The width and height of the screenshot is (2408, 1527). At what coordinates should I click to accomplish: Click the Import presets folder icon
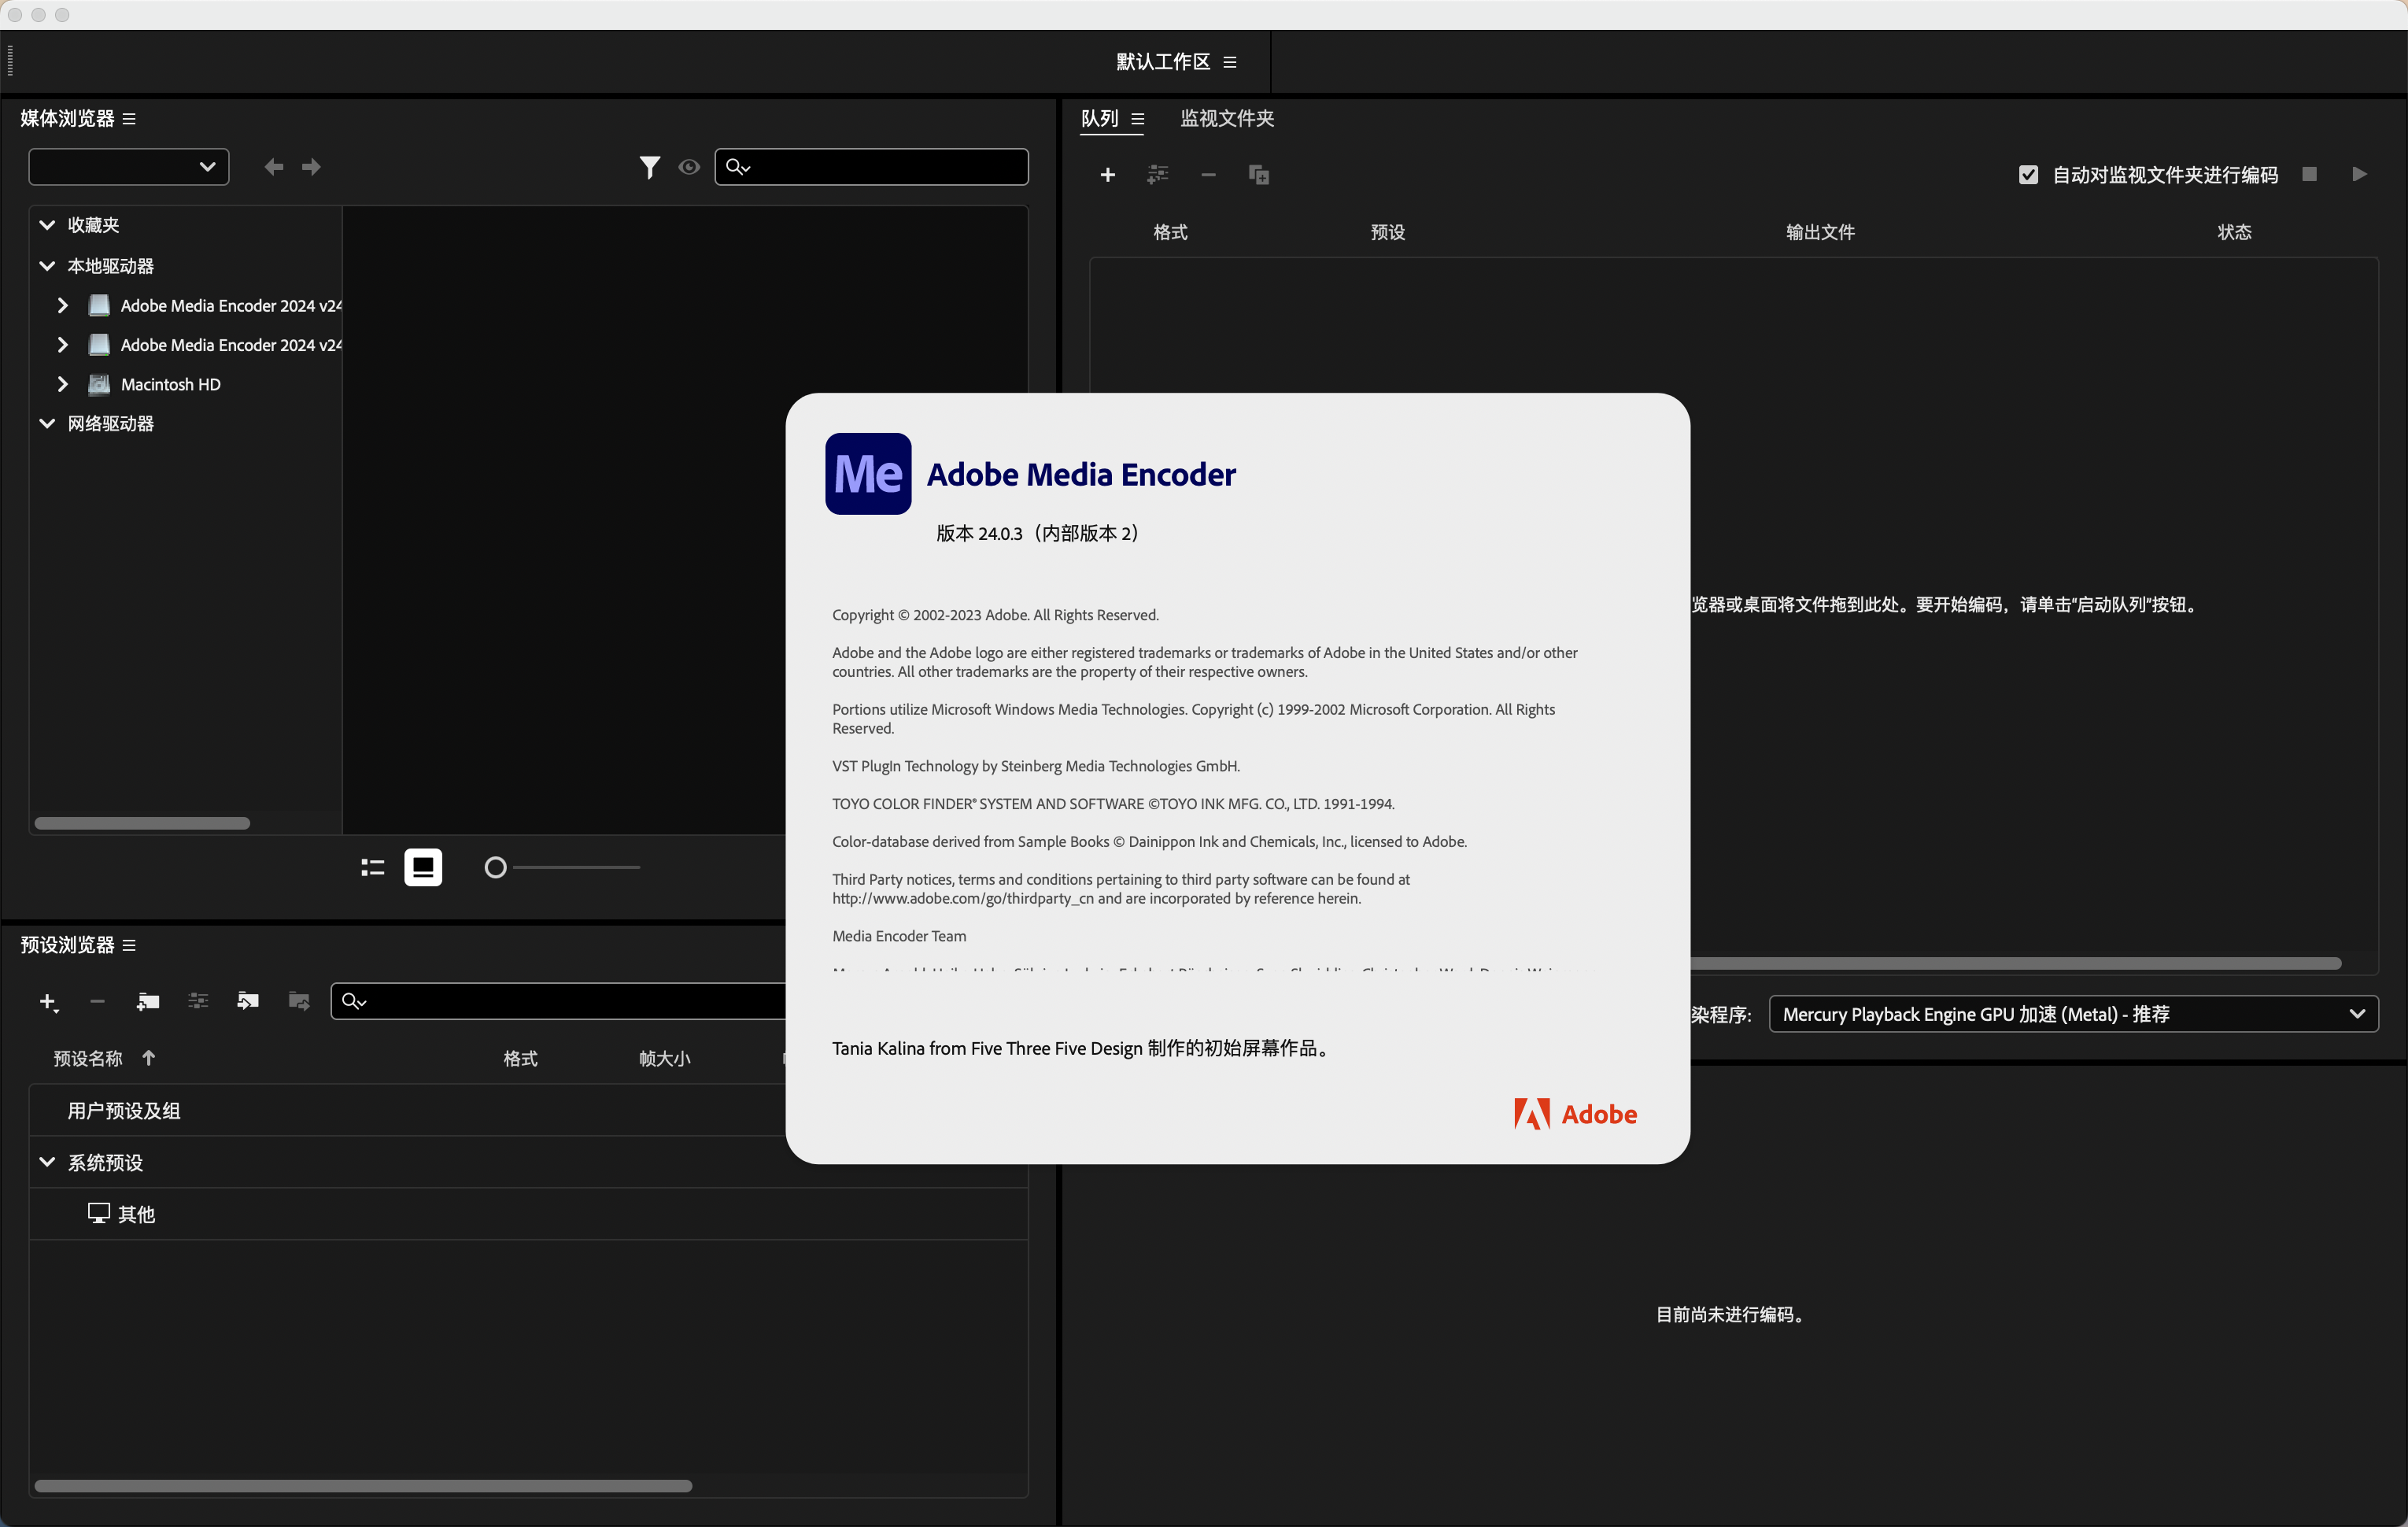248,1001
